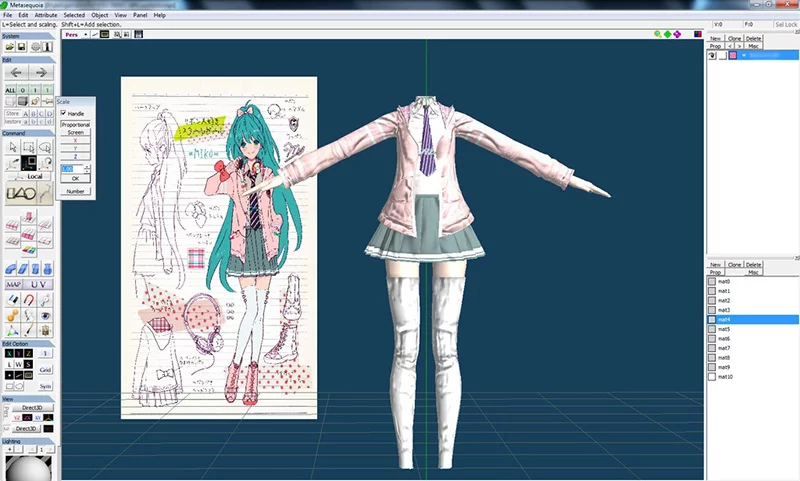Toggle object visibility eye in object panel

712,55
